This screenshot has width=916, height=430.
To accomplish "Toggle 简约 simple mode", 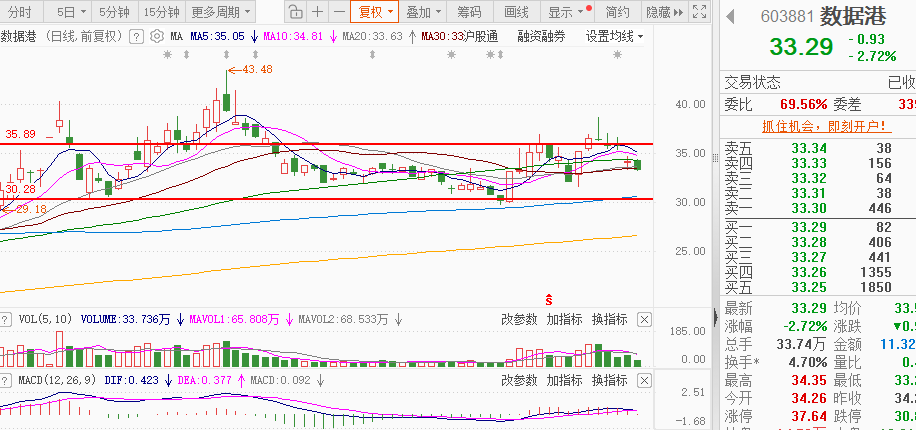I will (x=617, y=12).
